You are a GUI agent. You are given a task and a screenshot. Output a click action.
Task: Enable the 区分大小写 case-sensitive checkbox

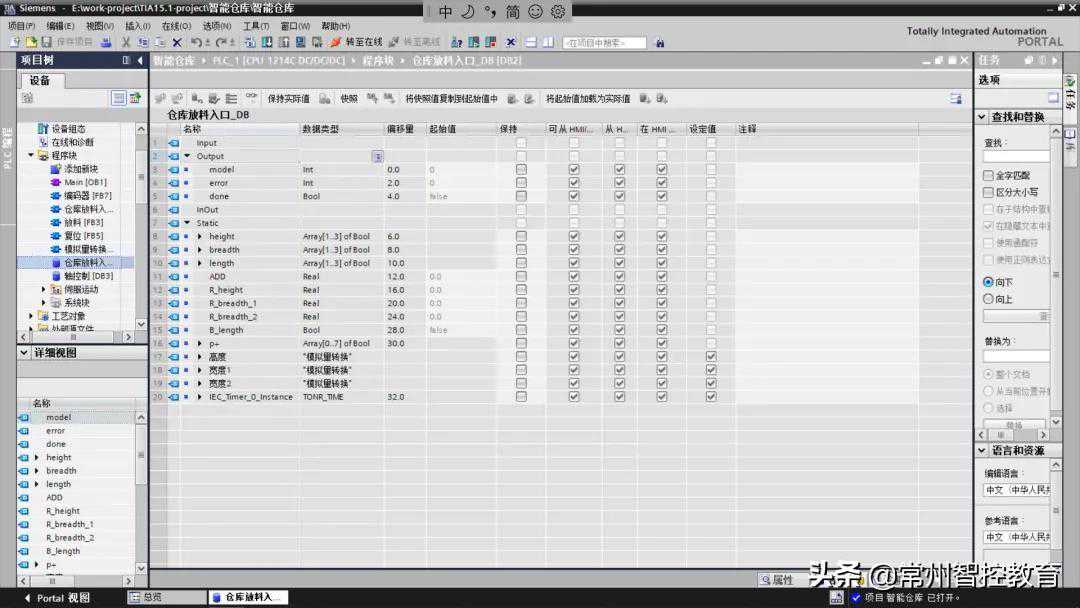click(989, 191)
